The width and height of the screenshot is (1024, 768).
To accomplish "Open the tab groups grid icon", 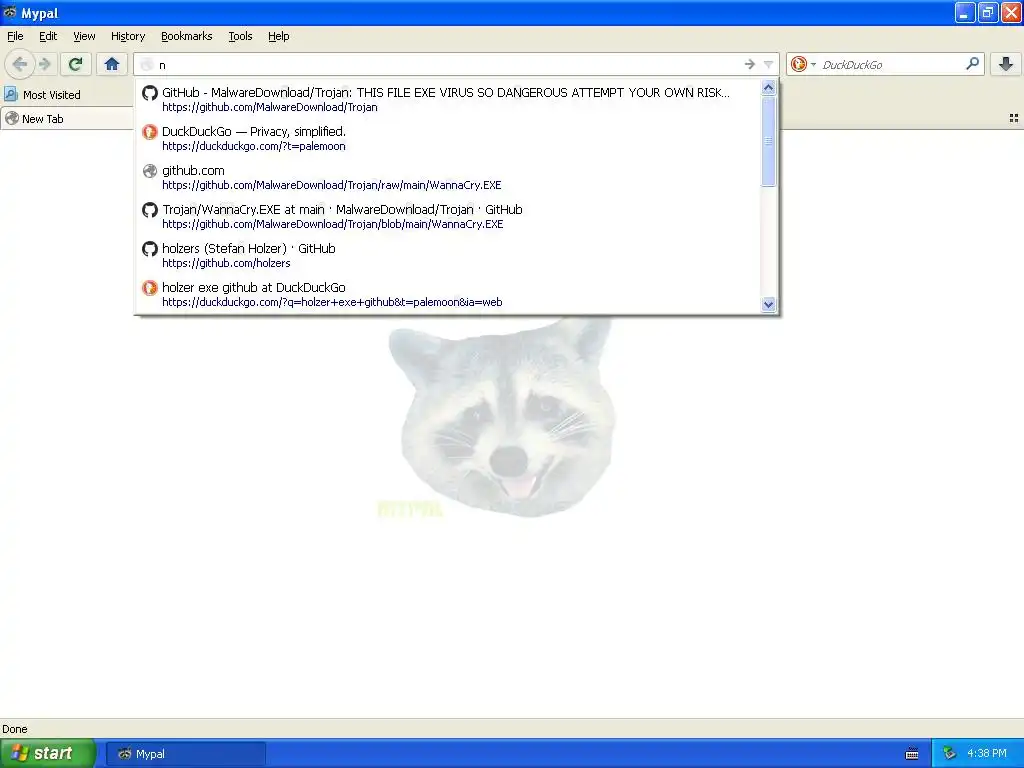I will pyautogui.click(x=1014, y=118).
